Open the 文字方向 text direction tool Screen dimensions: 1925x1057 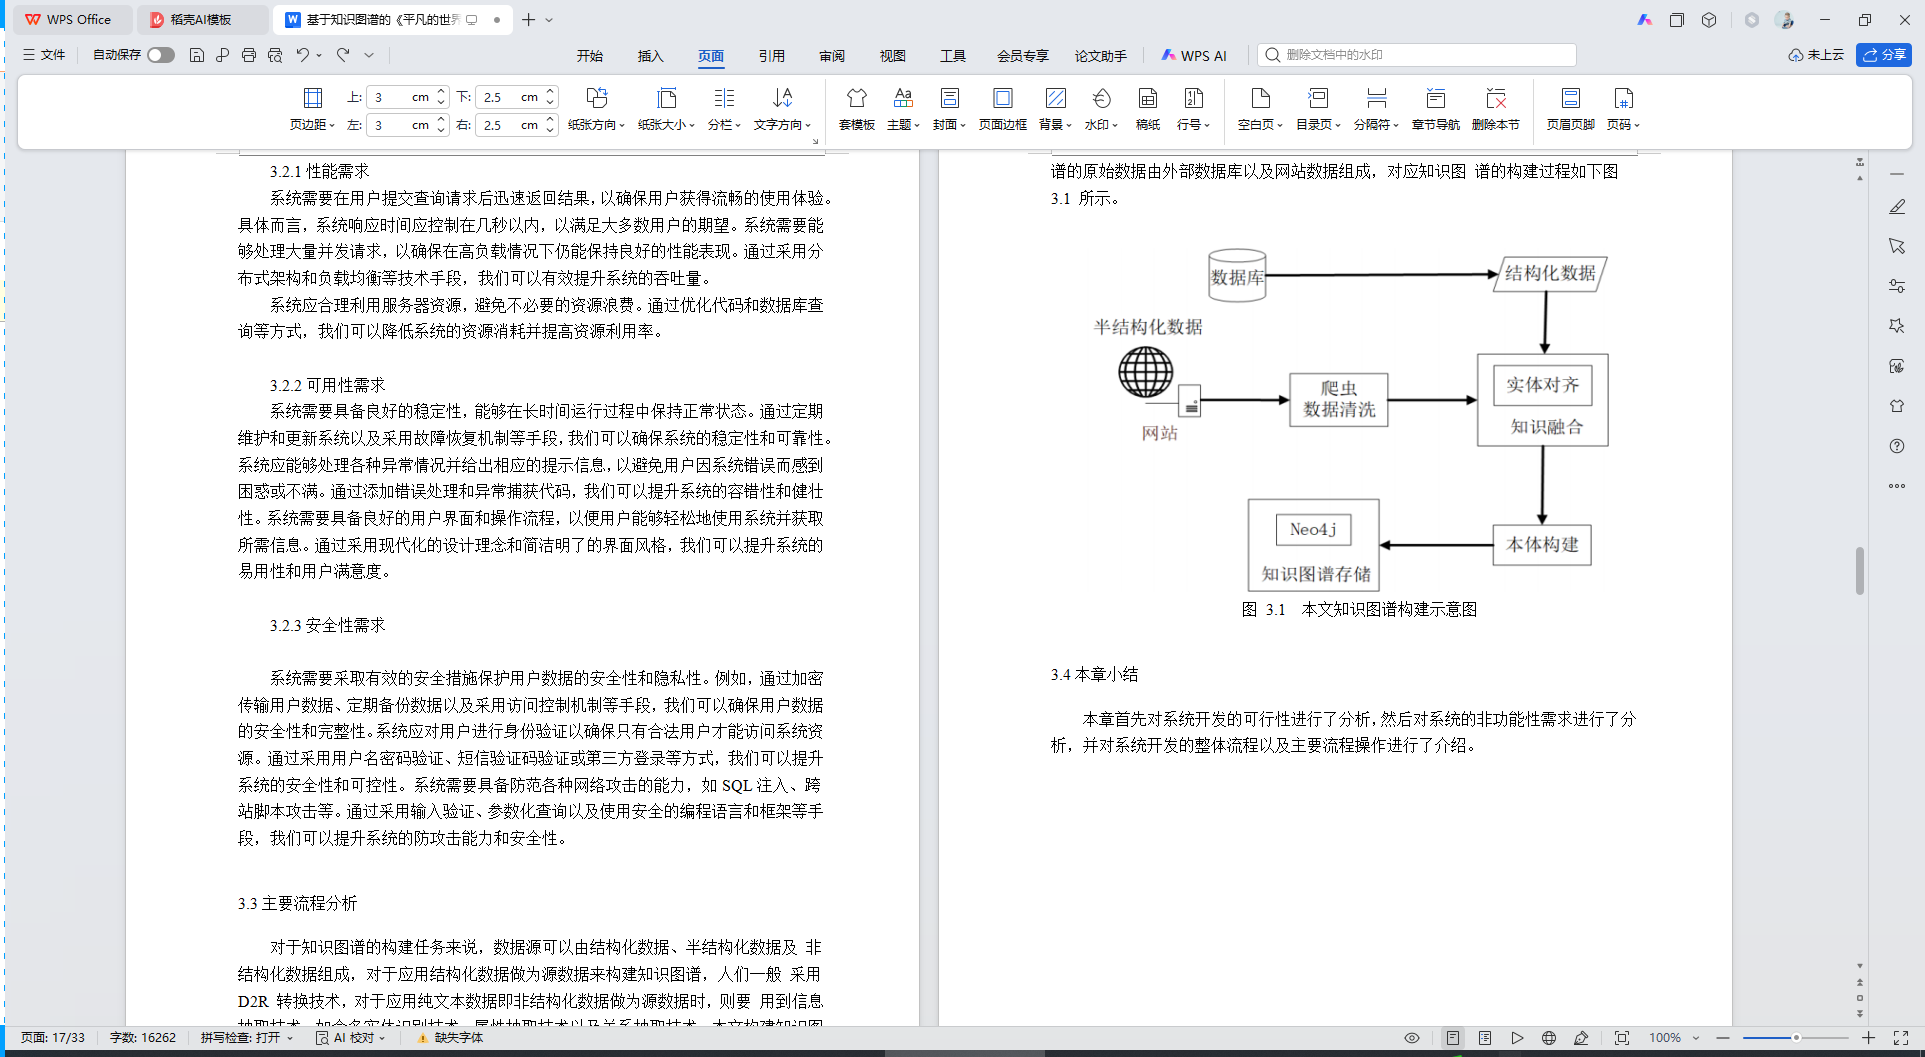(x=782, y=108)
